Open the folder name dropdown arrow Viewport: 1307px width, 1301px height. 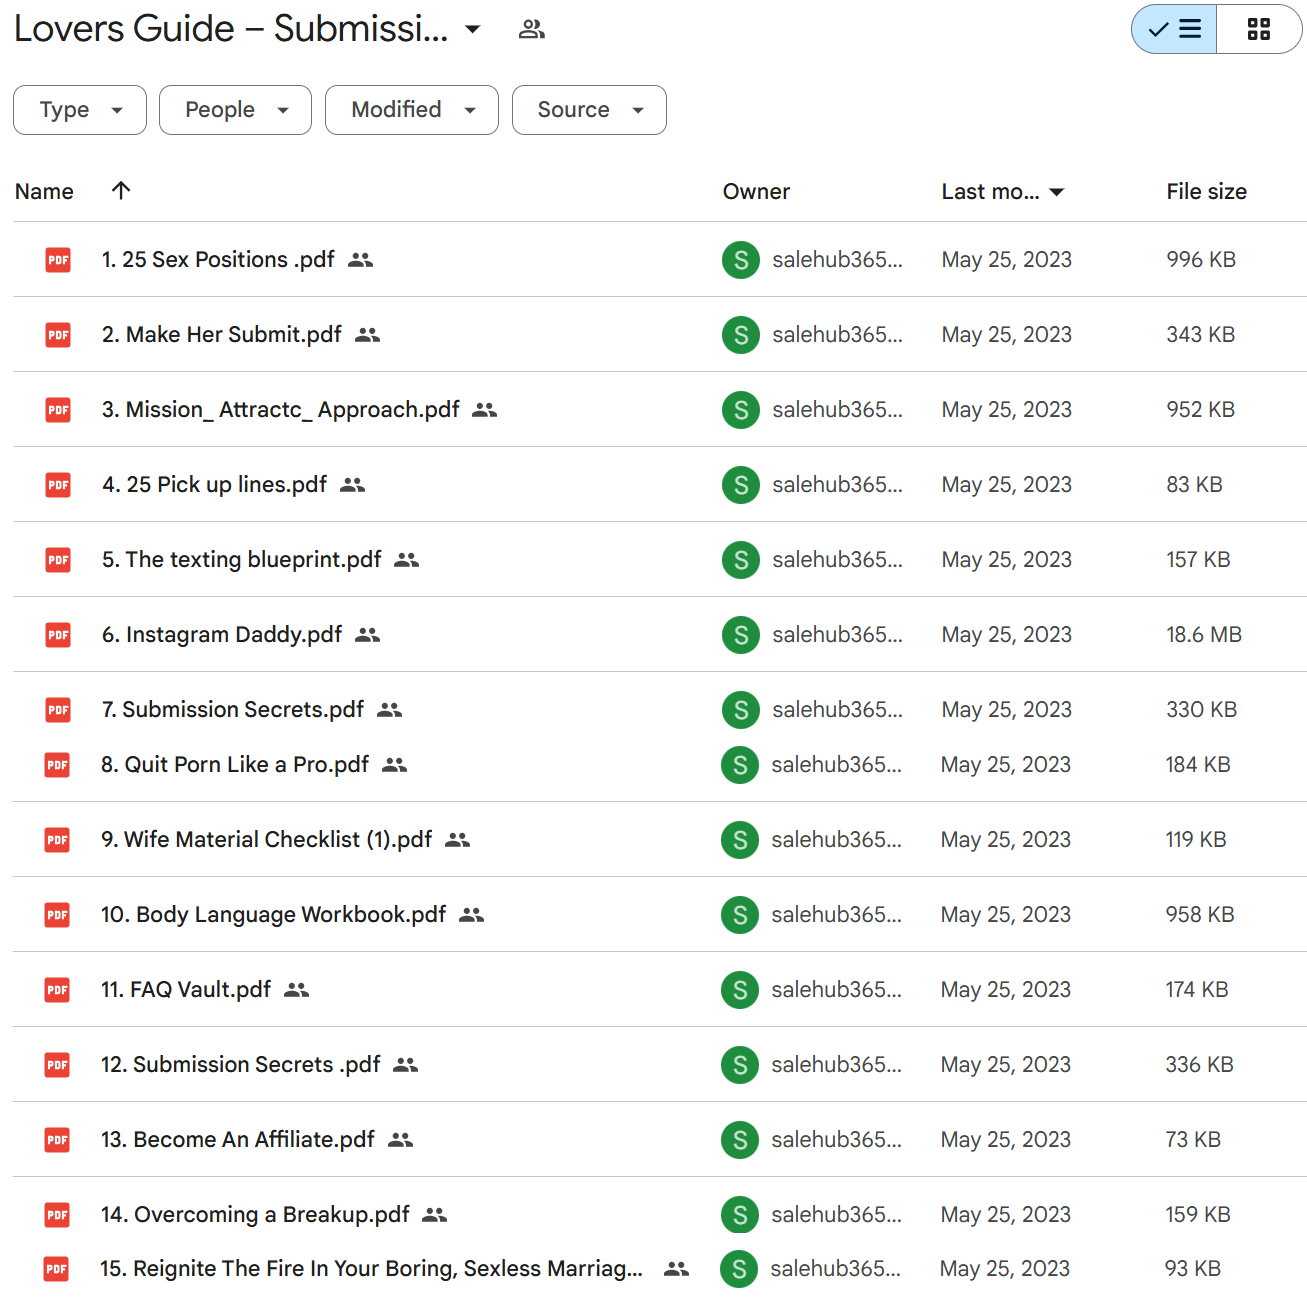coord(473,29)
